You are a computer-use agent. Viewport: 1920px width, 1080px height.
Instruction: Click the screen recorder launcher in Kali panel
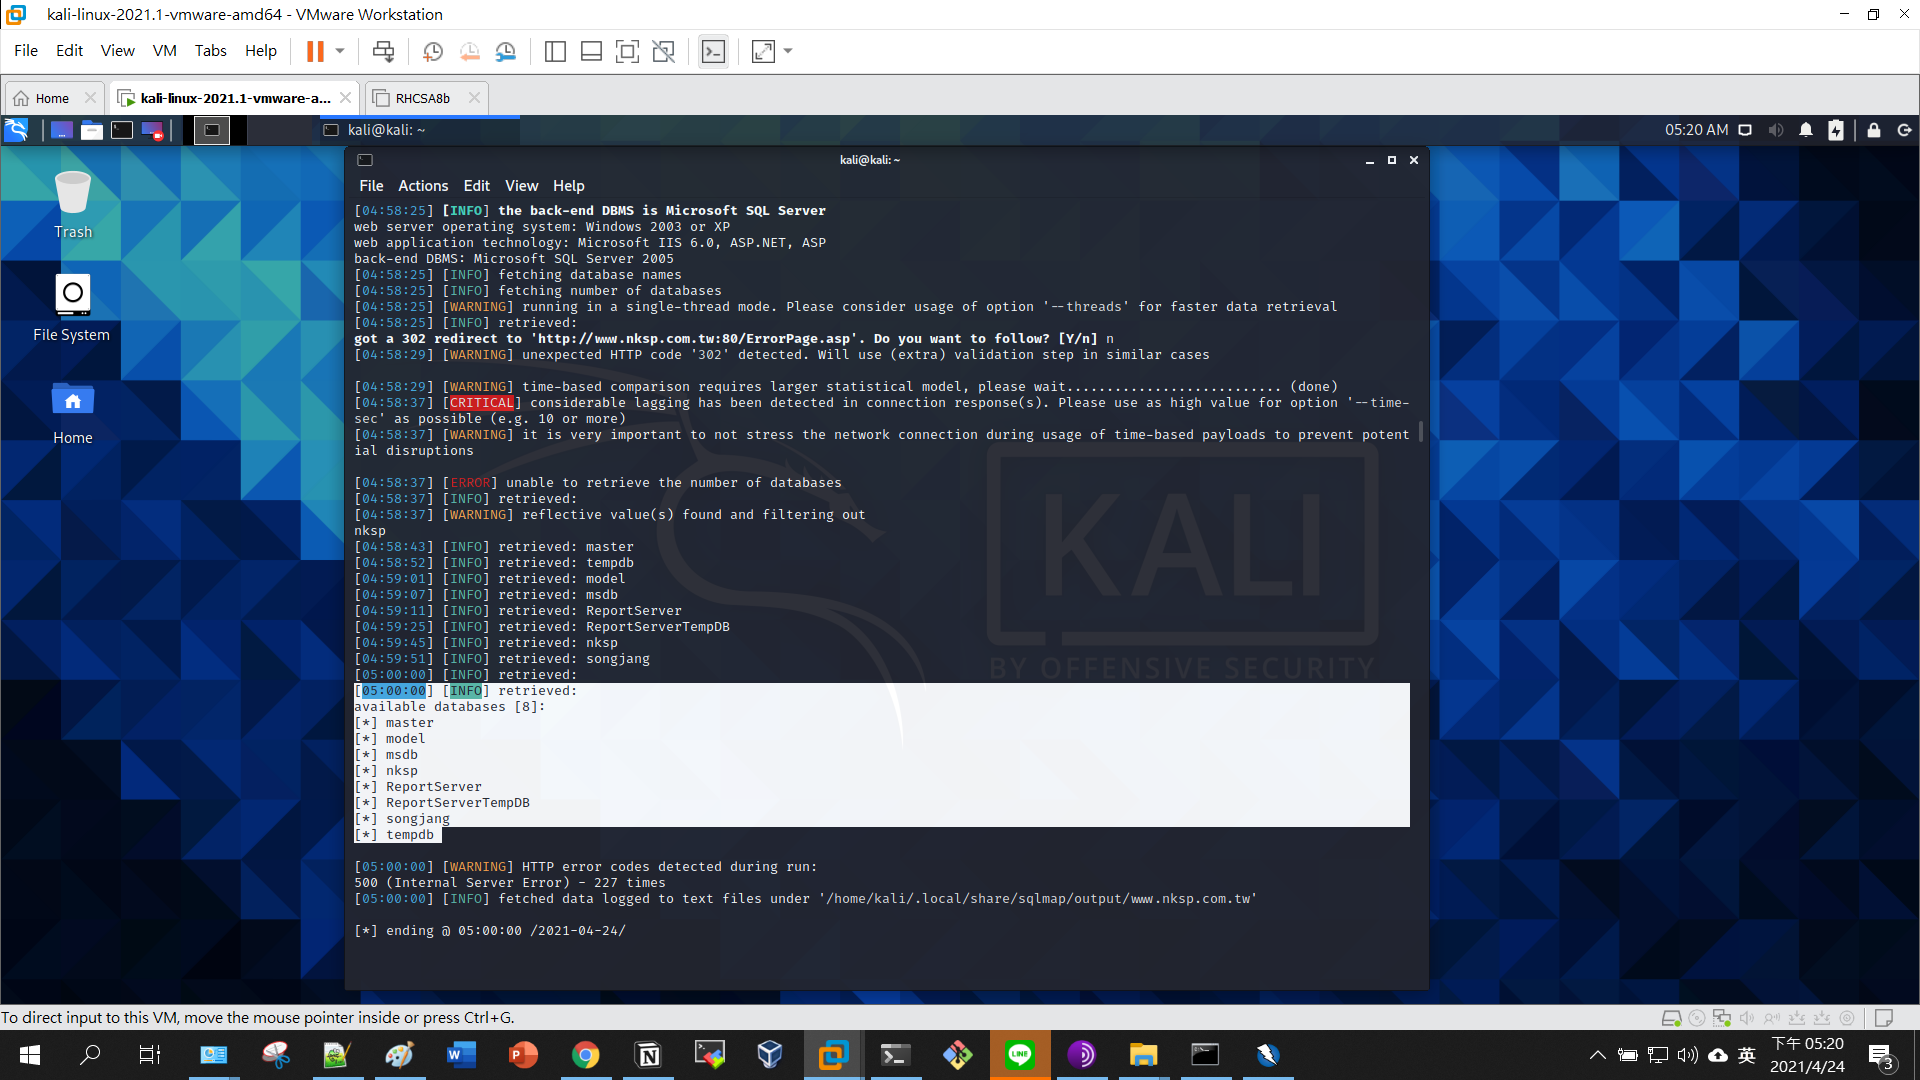[x=152, y=130]
